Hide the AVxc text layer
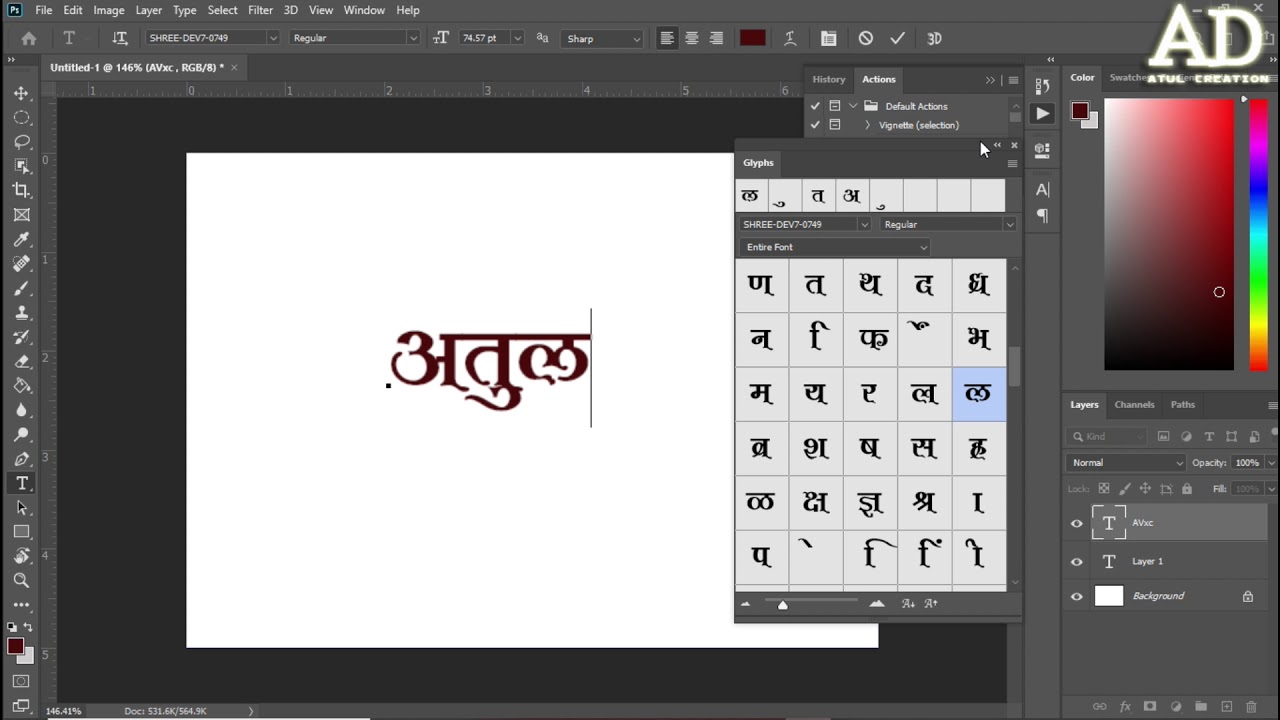The width and height of the screenshot is (1280, 720). tap(1077, 523)
